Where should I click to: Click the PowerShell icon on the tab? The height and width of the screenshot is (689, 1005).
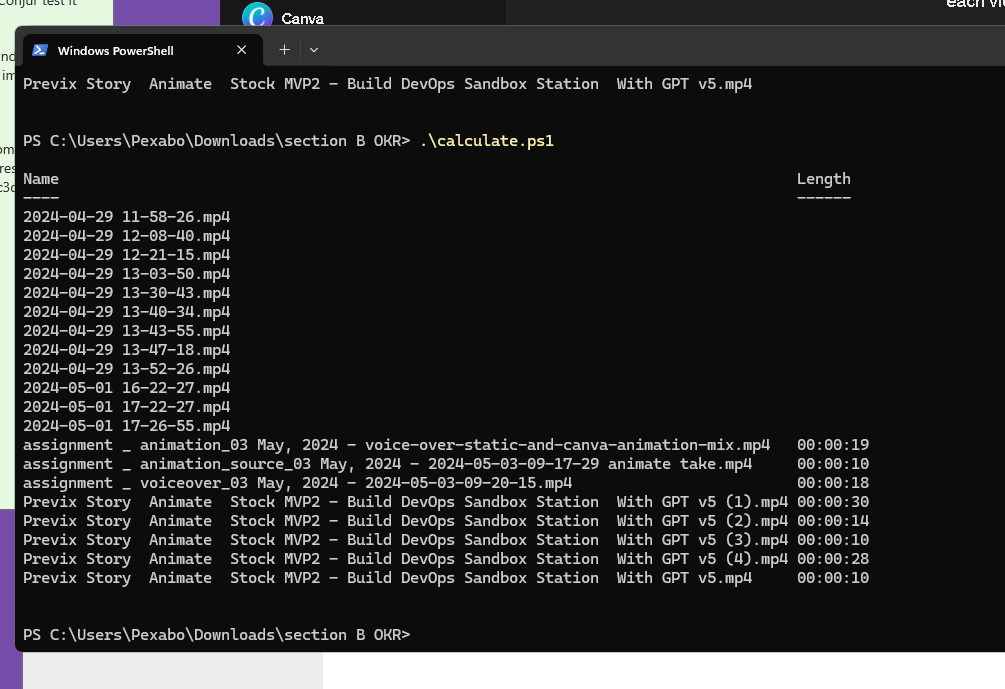click(40, 50)
